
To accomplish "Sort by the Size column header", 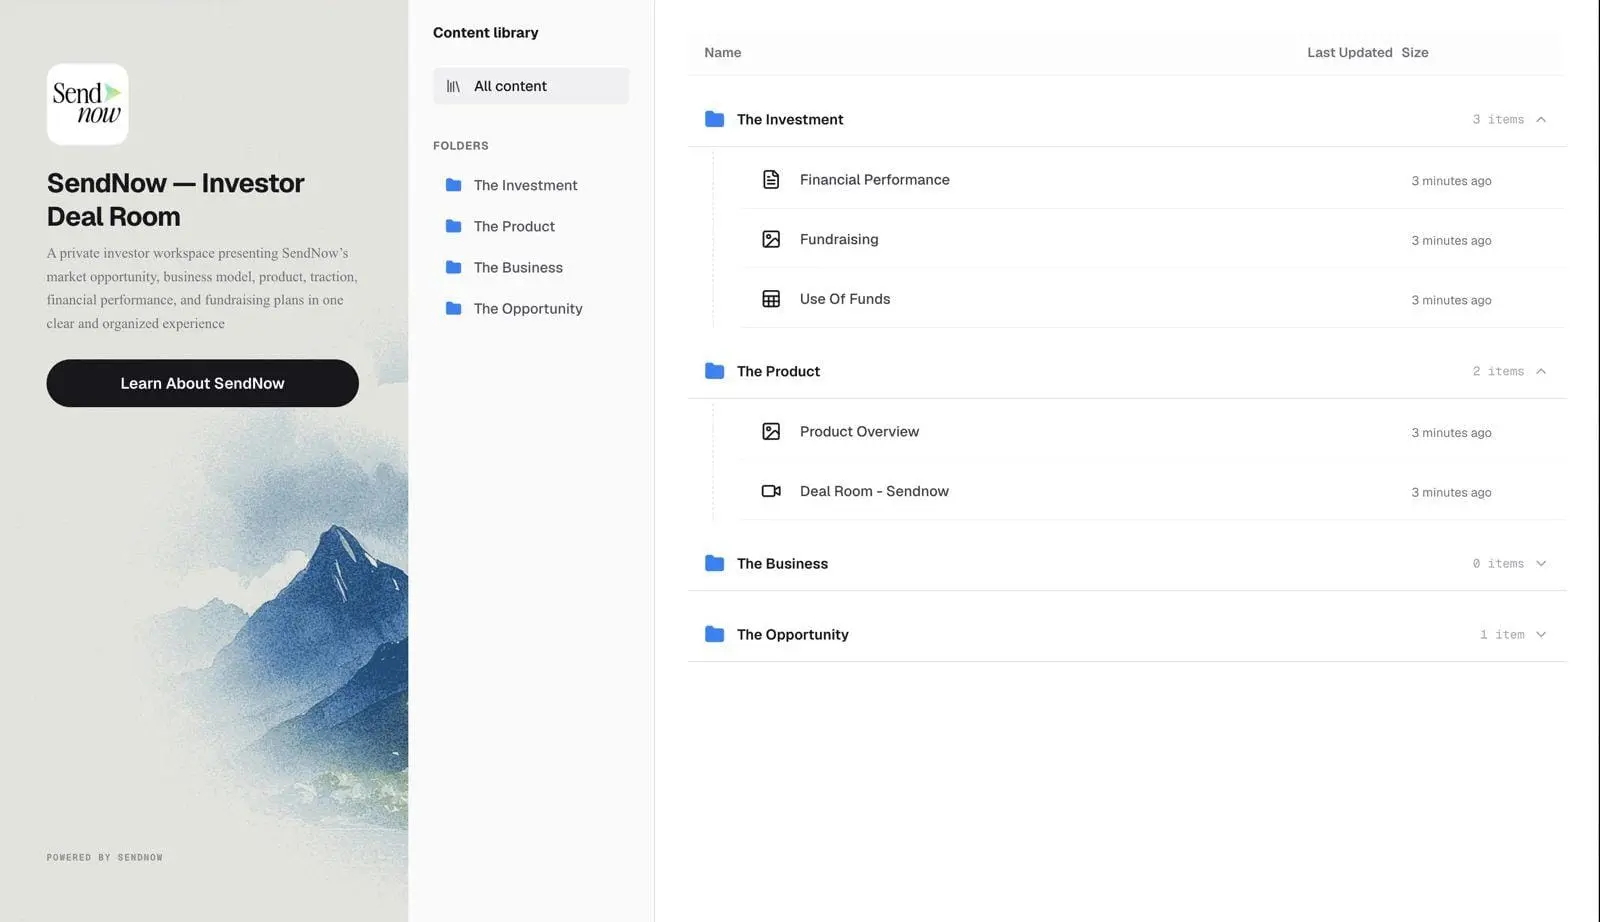I will tap(1414, 52).
